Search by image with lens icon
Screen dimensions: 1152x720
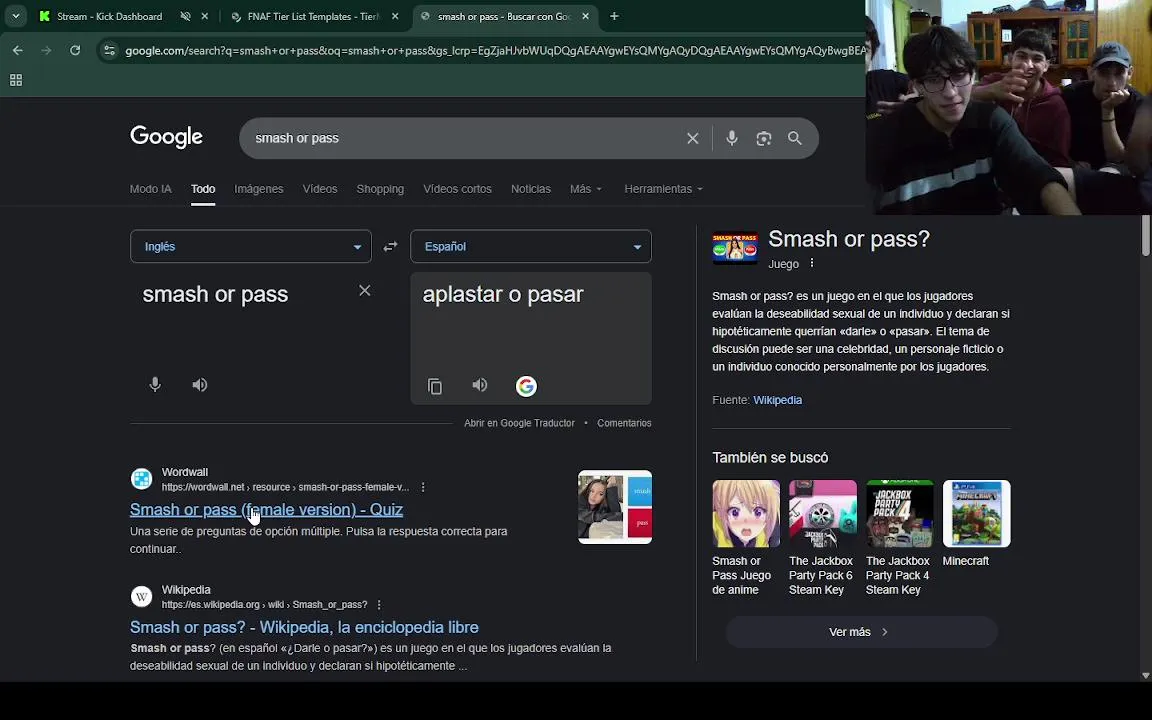tap(763, 138)
